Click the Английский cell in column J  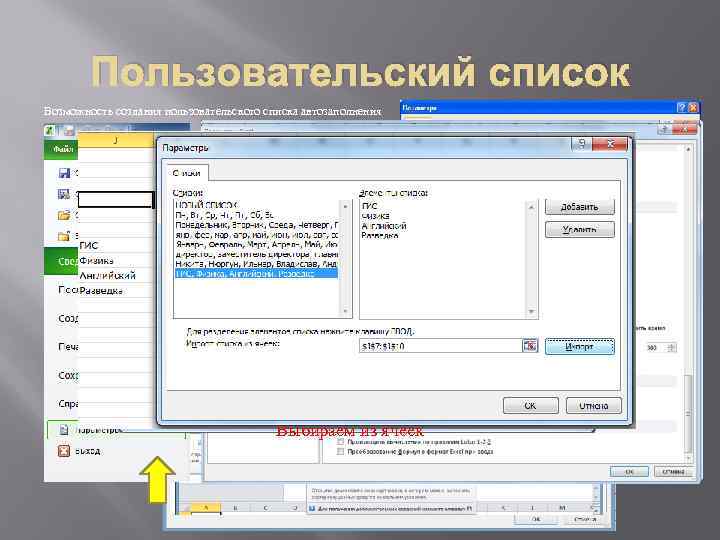coord(116,276)
